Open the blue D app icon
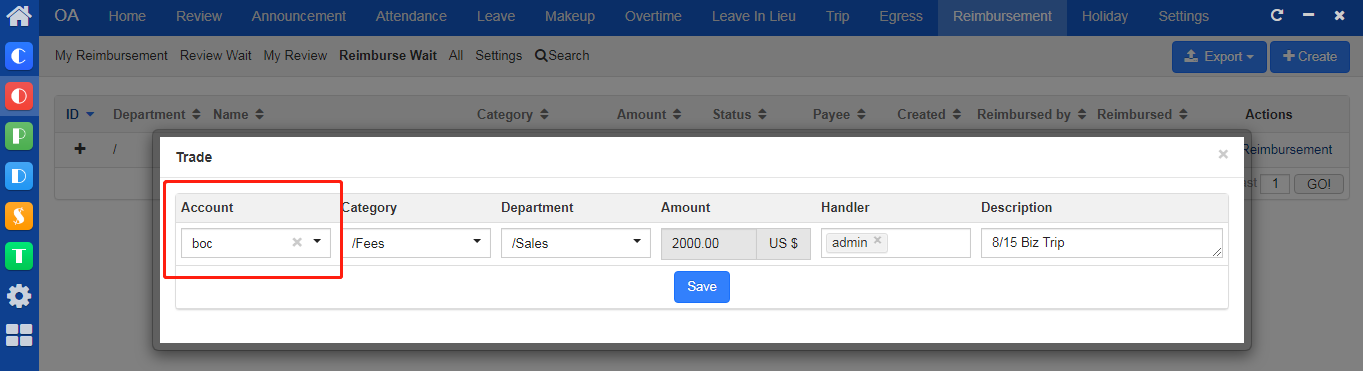 click(19, 175)
